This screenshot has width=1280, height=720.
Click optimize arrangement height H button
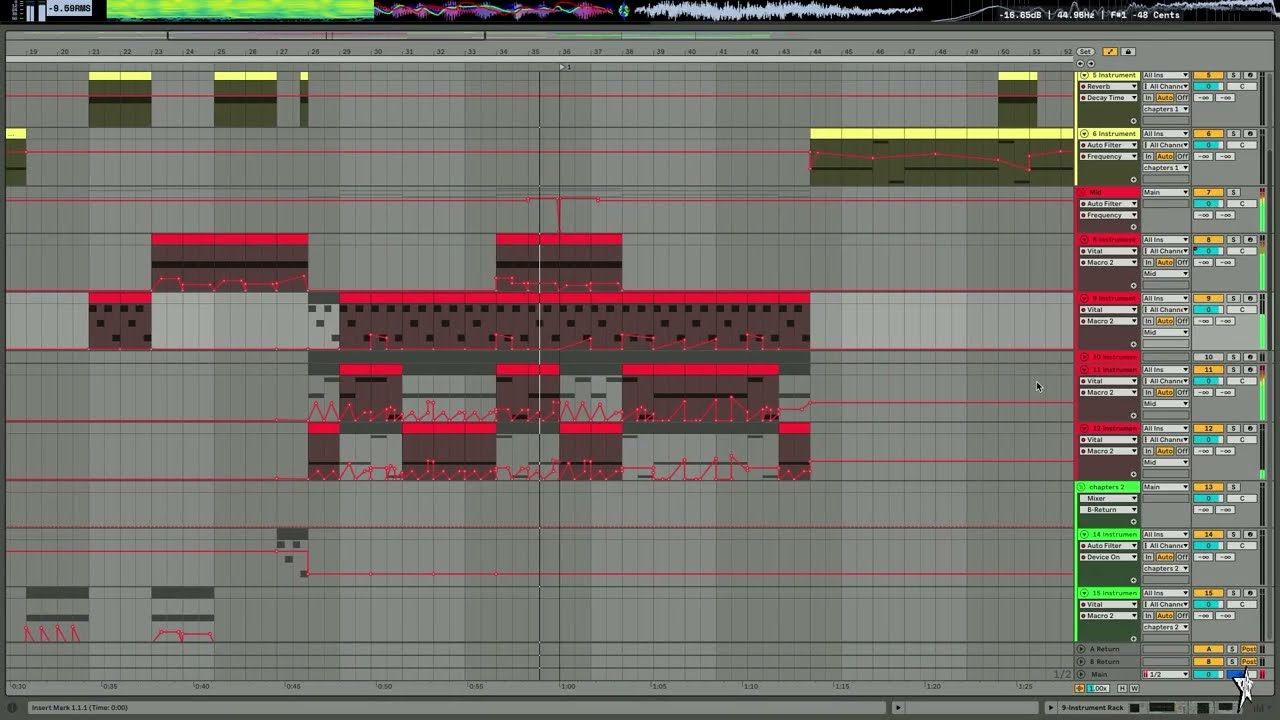(1122, 688)
